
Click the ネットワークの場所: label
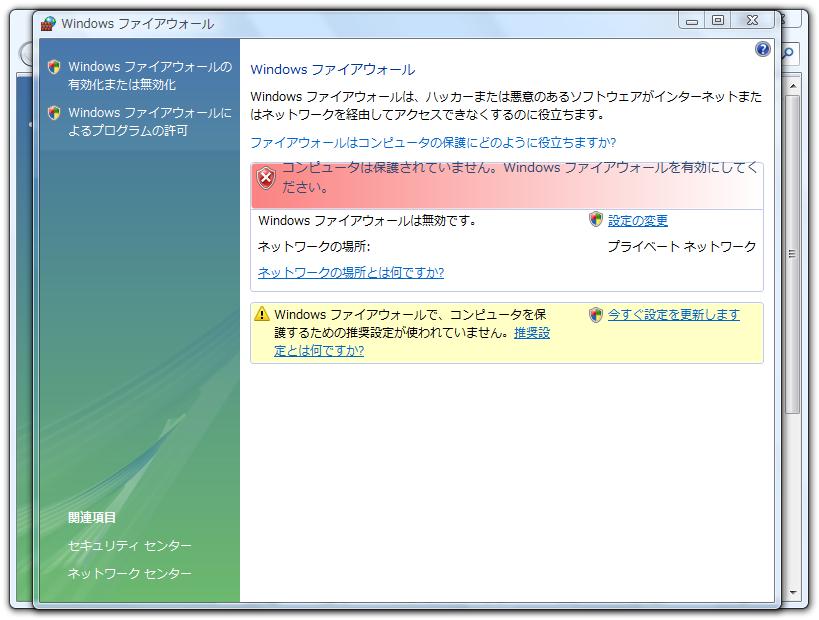tap(314, 247)
